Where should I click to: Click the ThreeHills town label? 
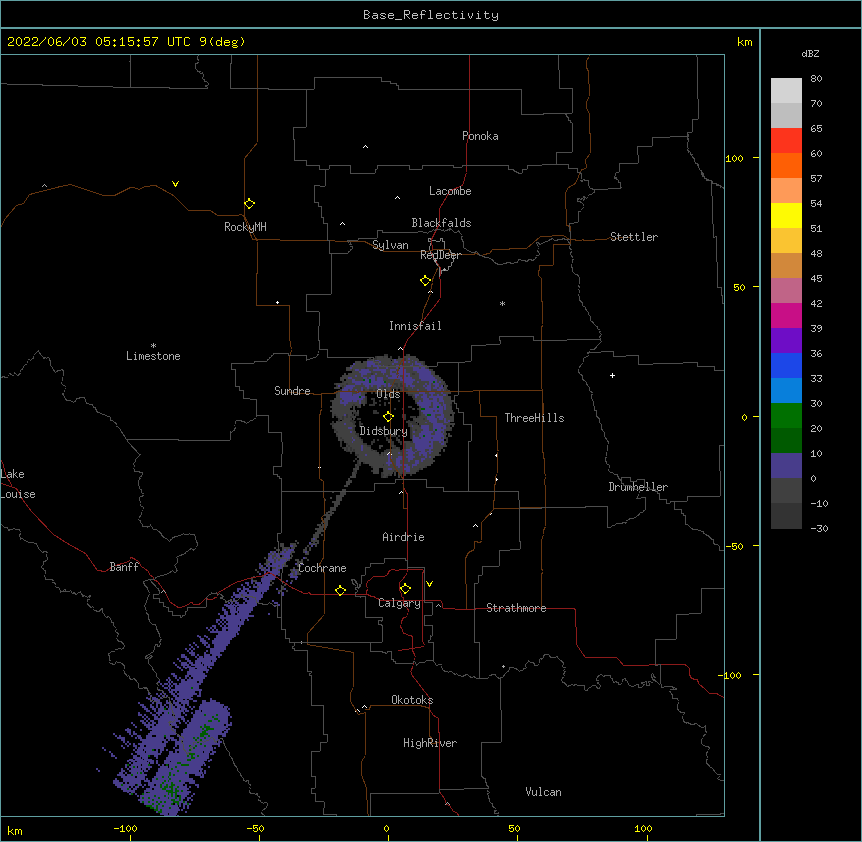(534, 418)
